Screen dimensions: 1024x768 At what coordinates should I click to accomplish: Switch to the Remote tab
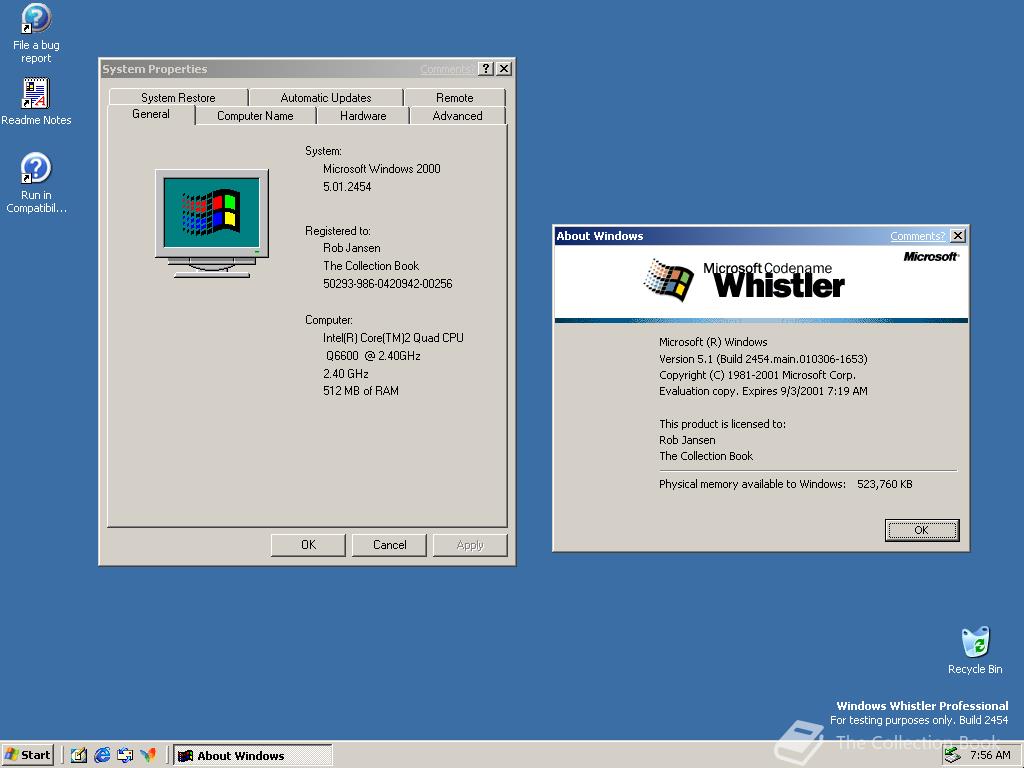[x=455, y=97]
